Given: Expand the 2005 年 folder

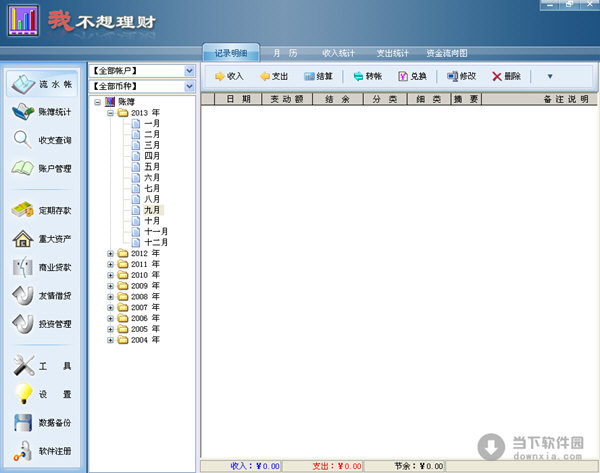Looking at the screenshot, I should click(110, 329).
